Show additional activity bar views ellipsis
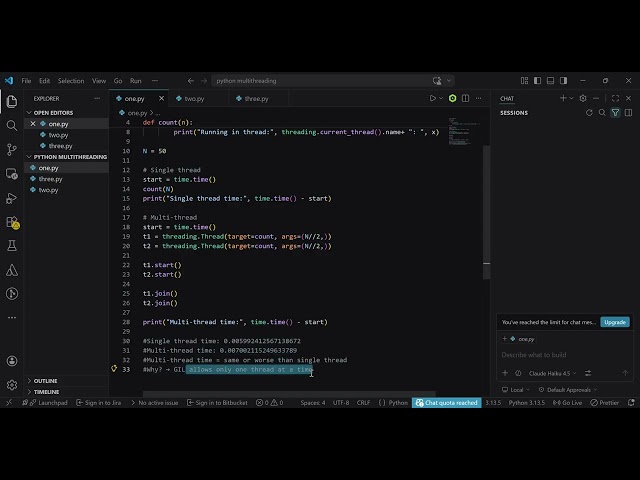Image resolution: width=640 pixels, height=480 pixels. point(12,317)
